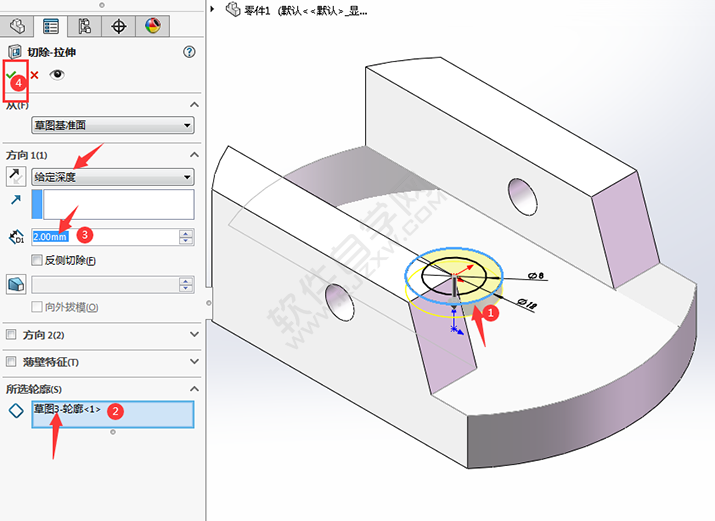Click the direction of extrusion selection box
Image resolution: width=715 pixels, height=521 pixels.
click(x=113, y=204)
